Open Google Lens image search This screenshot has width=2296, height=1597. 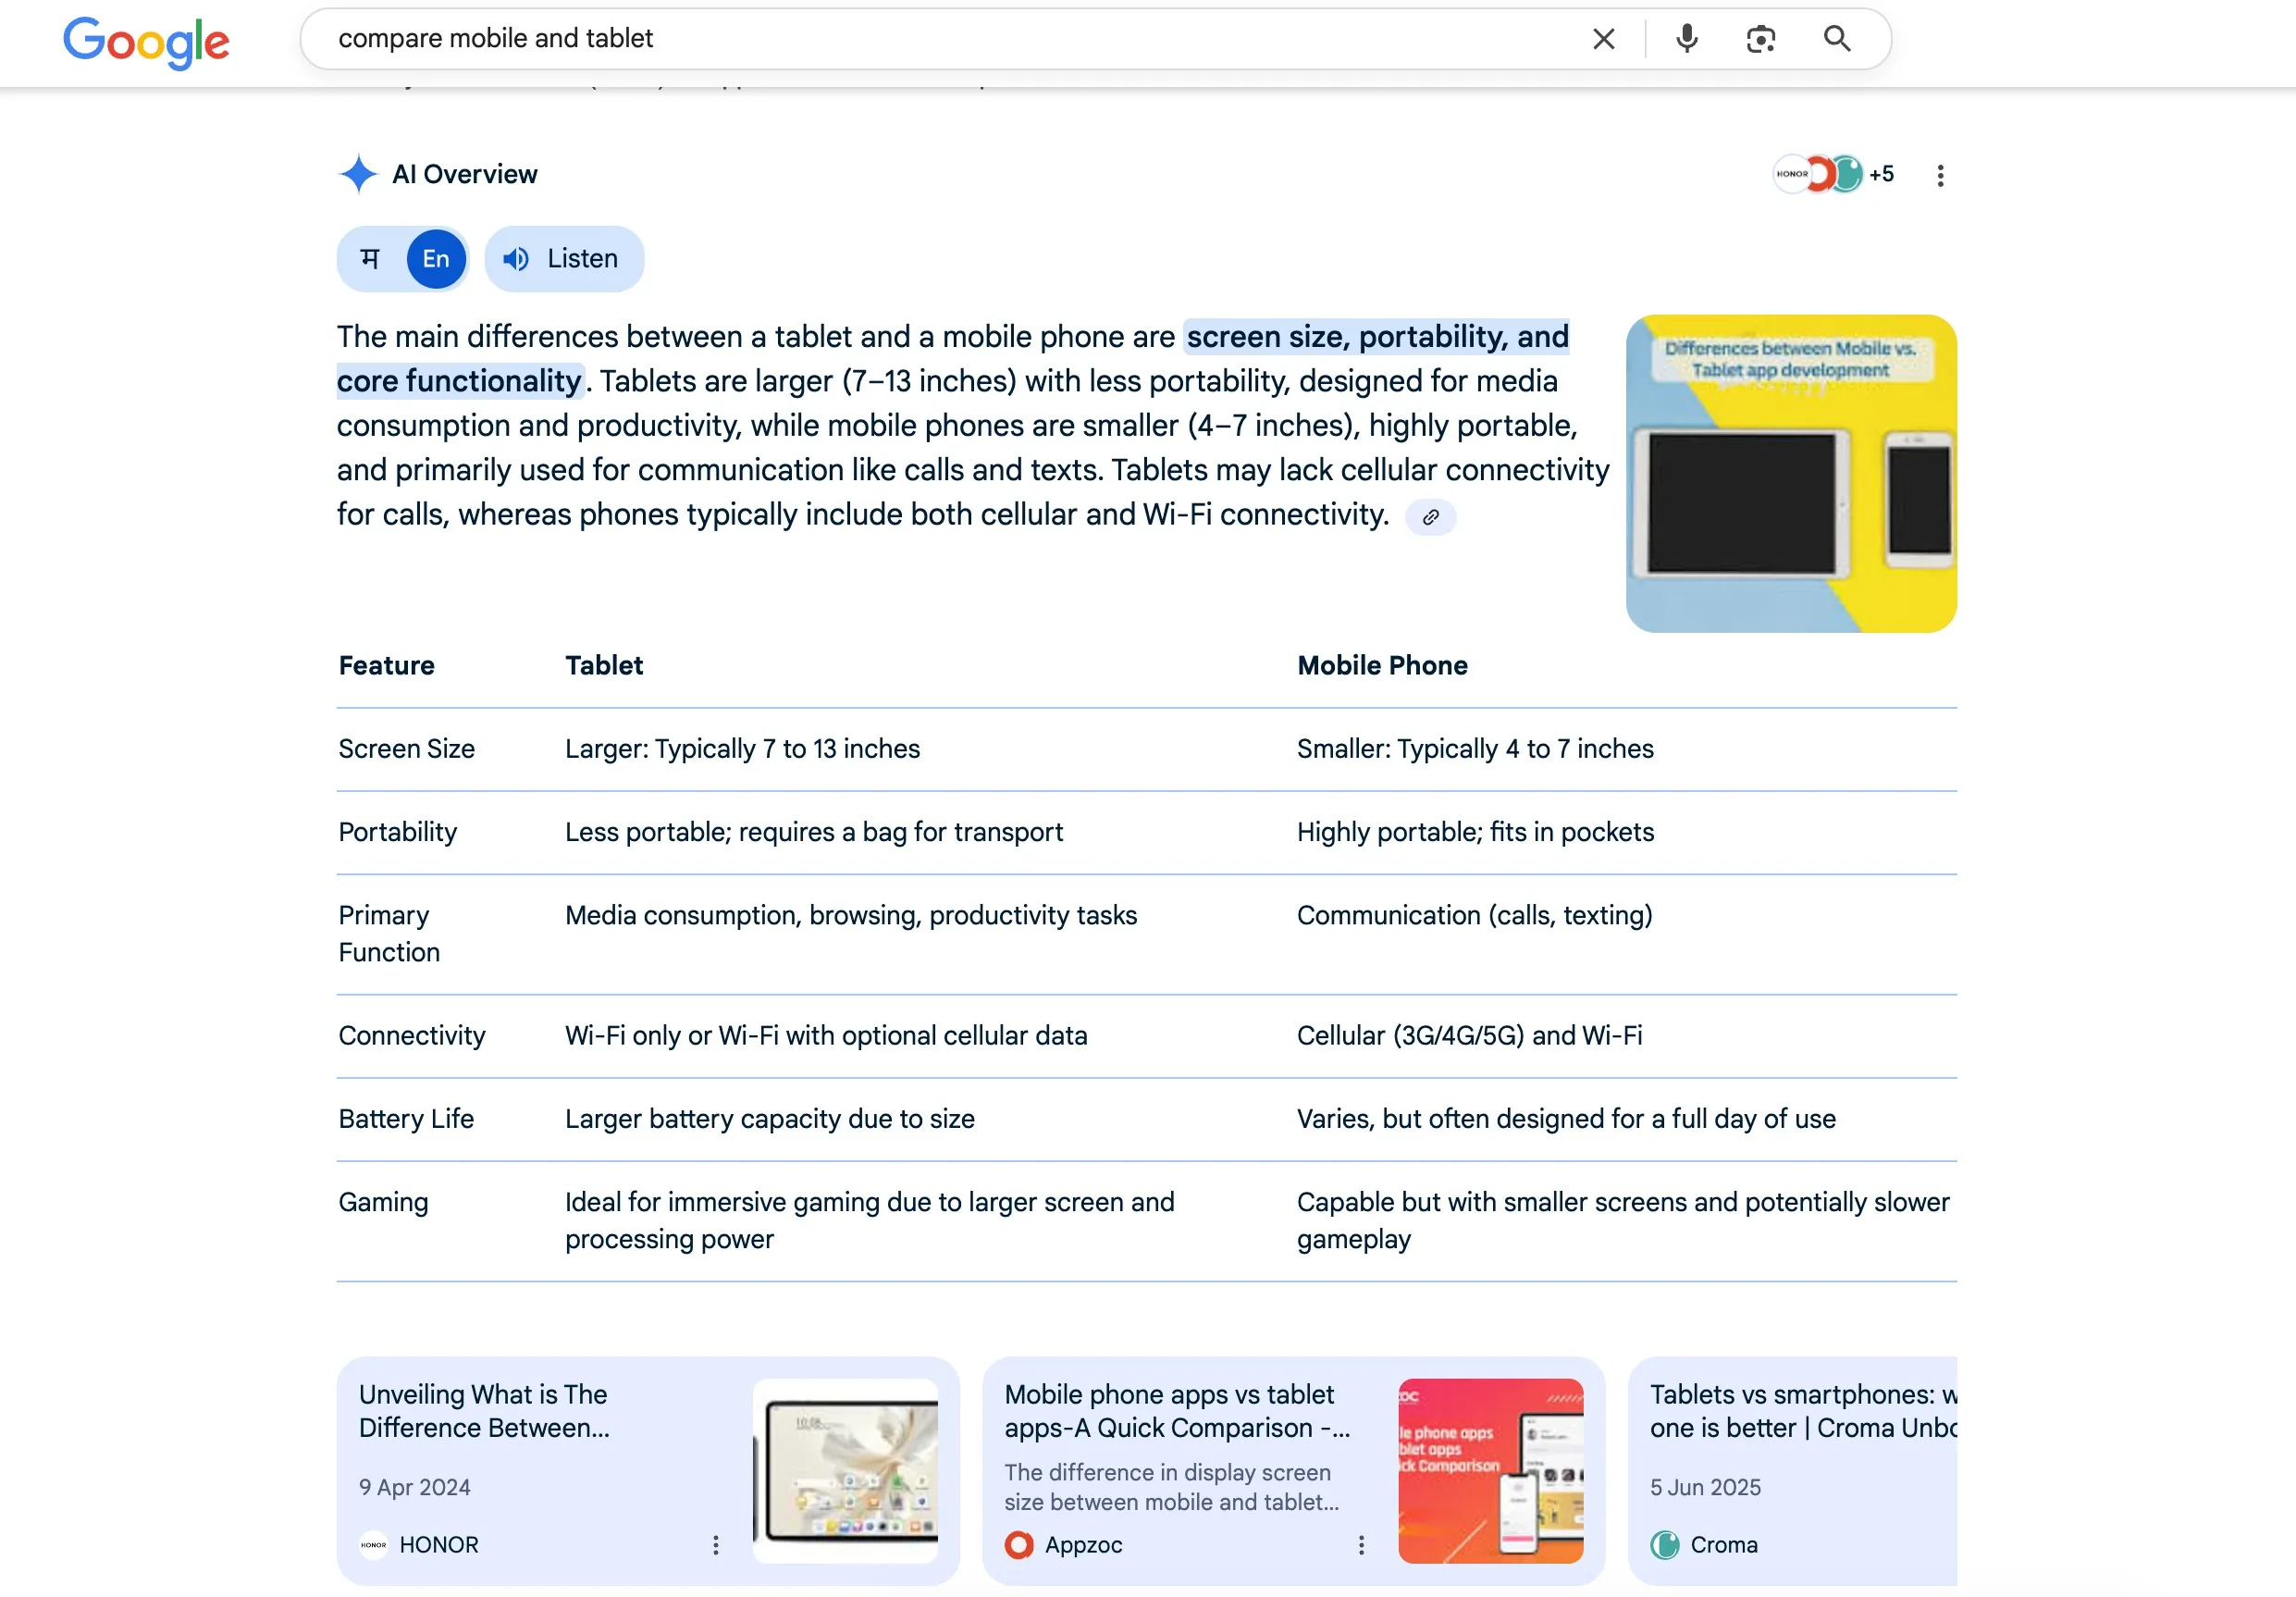[1760, 38]
